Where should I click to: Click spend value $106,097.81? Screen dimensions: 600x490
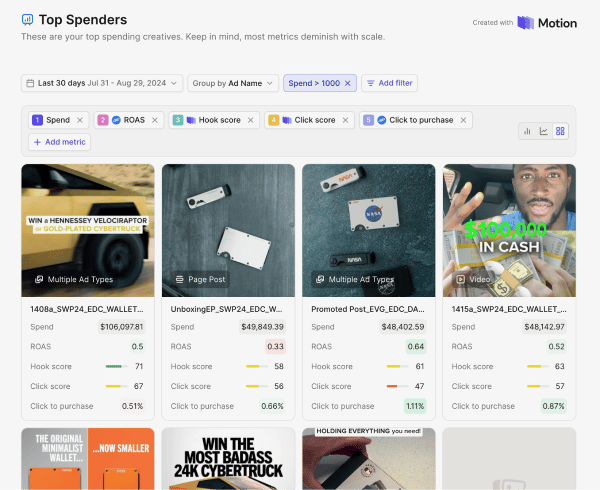[122, 327]
